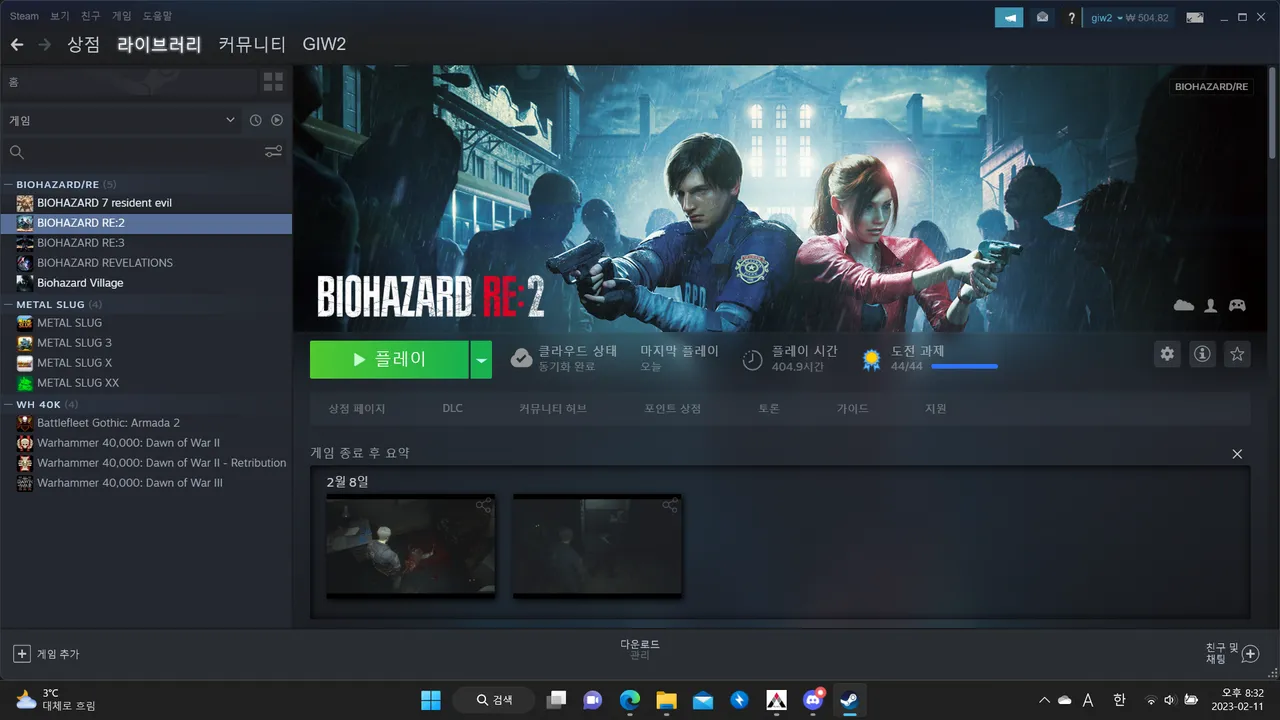
Task: Click the friends chat plus icon
Action: [1250, 654]
